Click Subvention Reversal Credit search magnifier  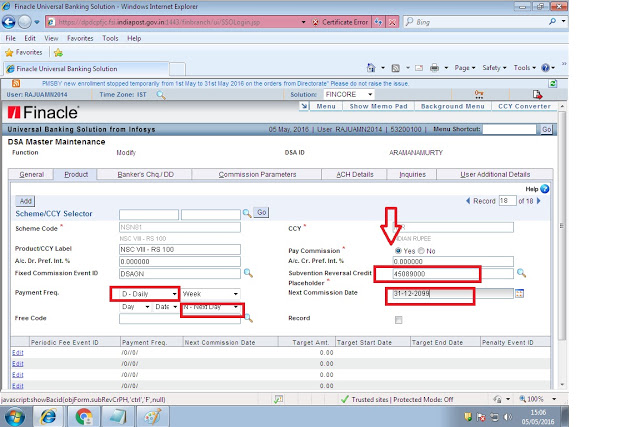pyautogui.click(x=521, y=273)
